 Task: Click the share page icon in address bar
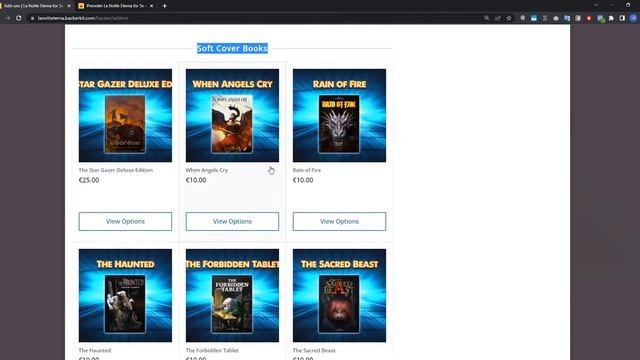[x=498, y=18]
